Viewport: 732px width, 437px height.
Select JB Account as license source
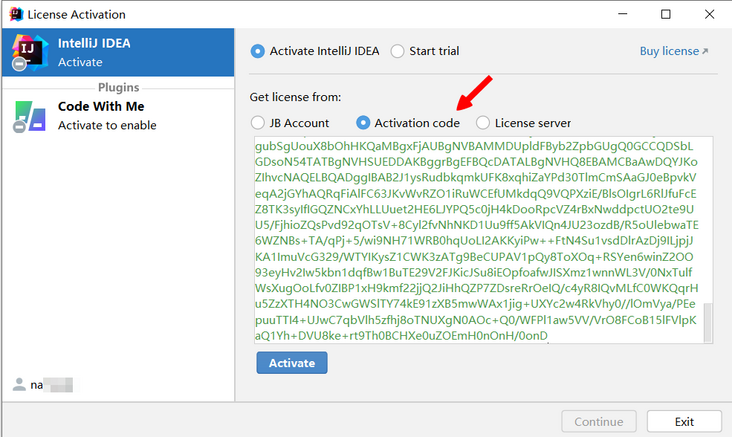(x=258, y=123)
